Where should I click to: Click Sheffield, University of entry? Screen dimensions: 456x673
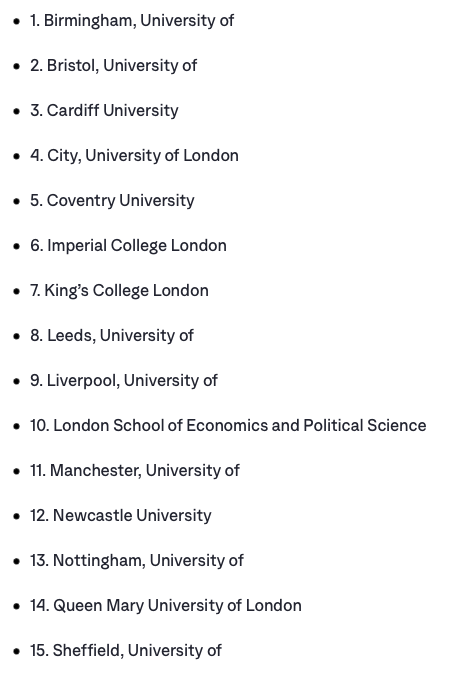click(x=126, y=651)
